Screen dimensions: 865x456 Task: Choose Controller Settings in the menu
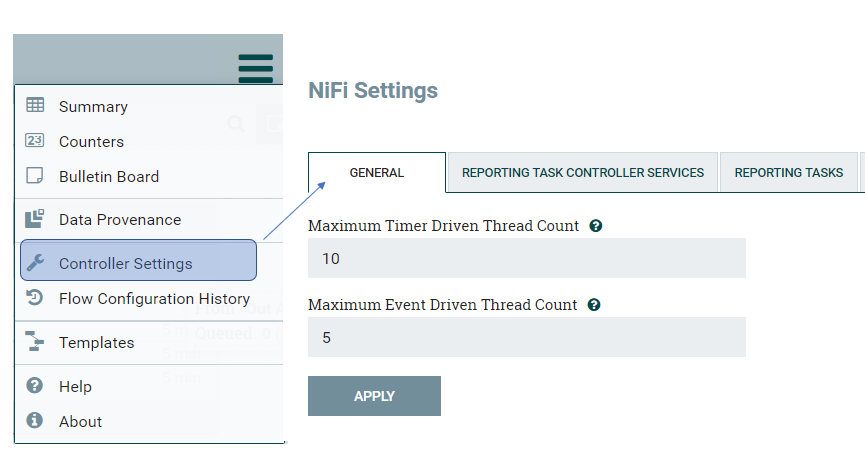pos(138,260)
